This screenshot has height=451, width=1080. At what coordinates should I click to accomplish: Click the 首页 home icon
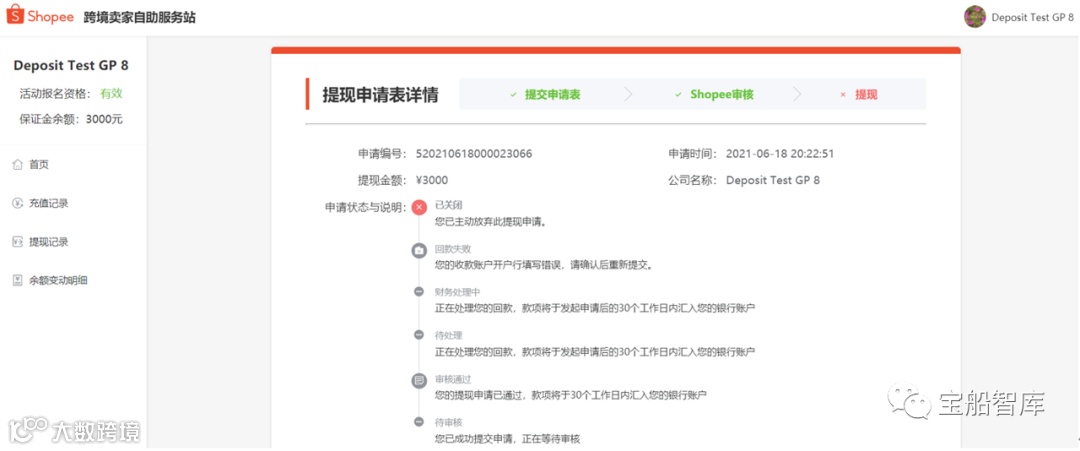click(18, 165)
